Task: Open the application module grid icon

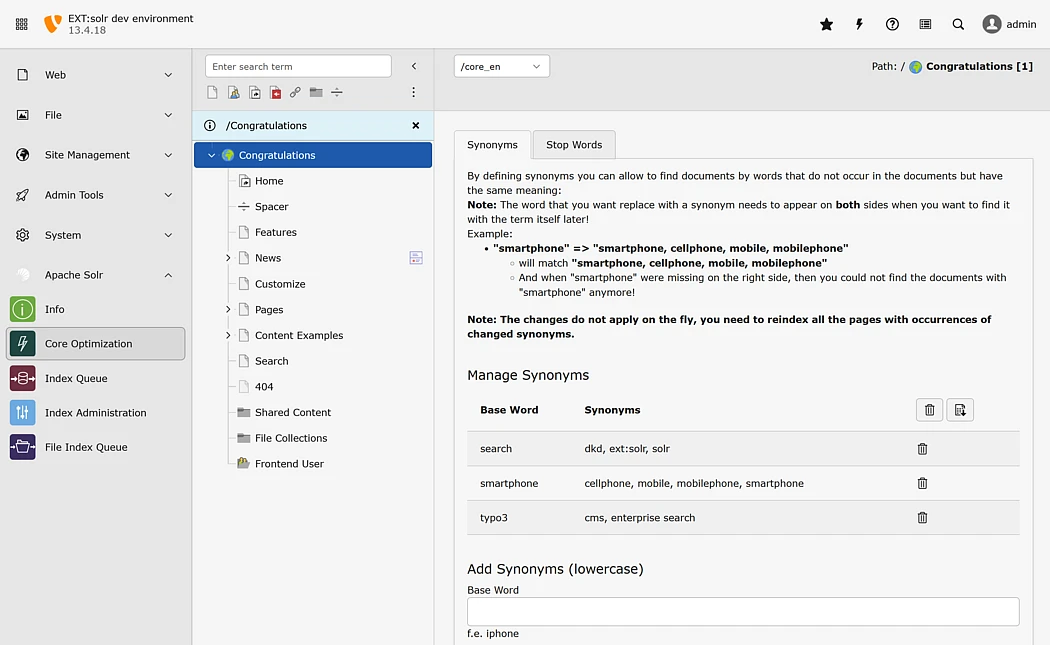Action: pos(22,24)
